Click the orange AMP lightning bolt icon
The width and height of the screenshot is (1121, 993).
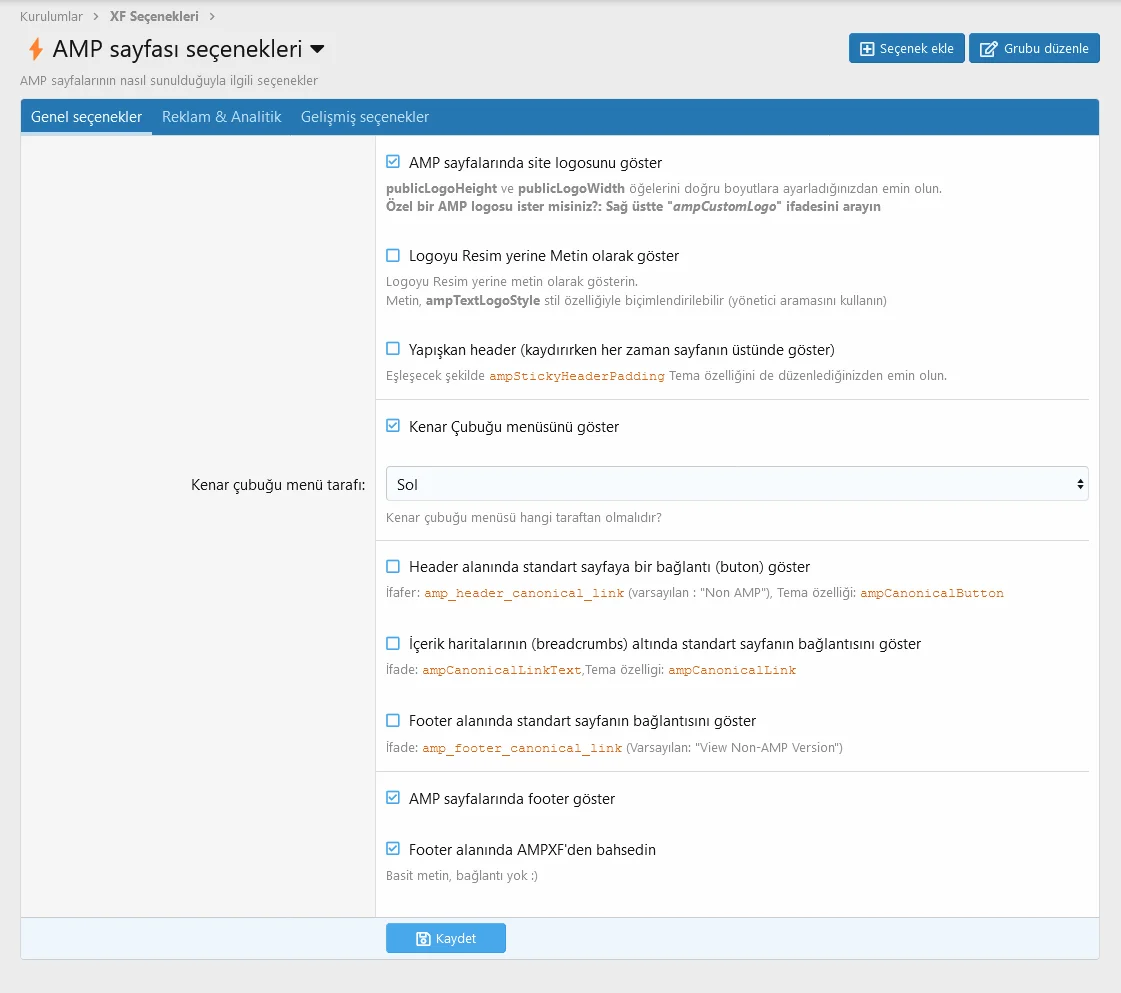[x=35, y=49]
